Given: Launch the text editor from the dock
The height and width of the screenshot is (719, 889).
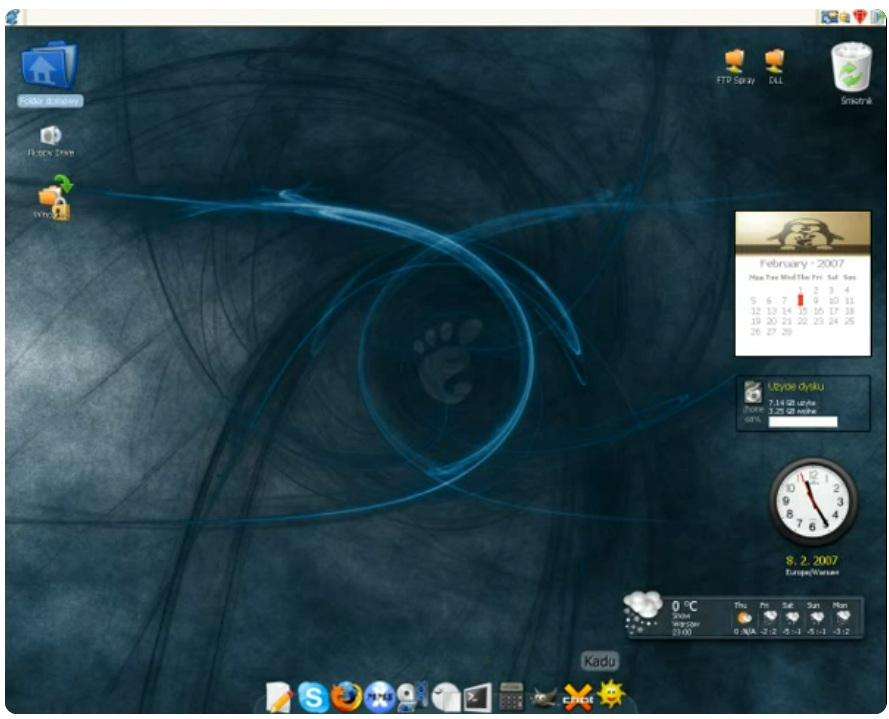Looking at the screenshot, I should coord(279,697).
